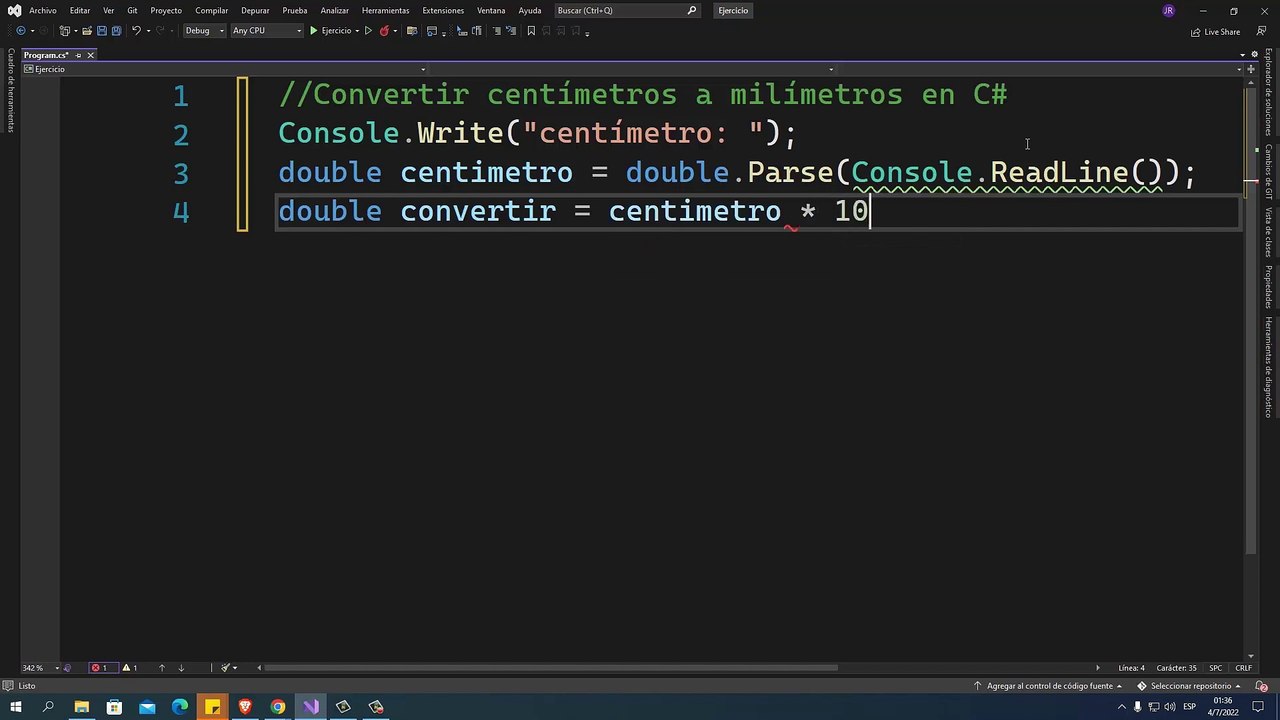This screenshot has height=720, width=1280.
Task: Open File Explorer from the taskbar
Action: (x=81, y=707)
